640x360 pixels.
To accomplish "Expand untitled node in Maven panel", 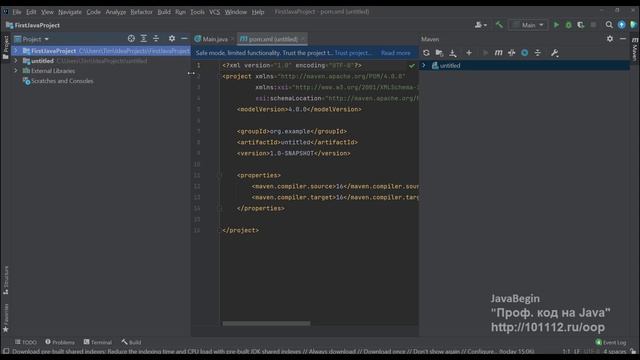I will (424, 65).
